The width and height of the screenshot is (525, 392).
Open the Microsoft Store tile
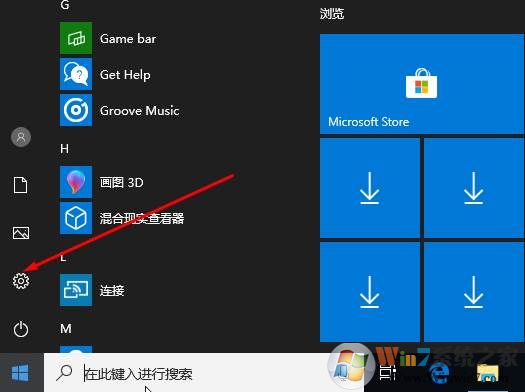tap(422, 84)
